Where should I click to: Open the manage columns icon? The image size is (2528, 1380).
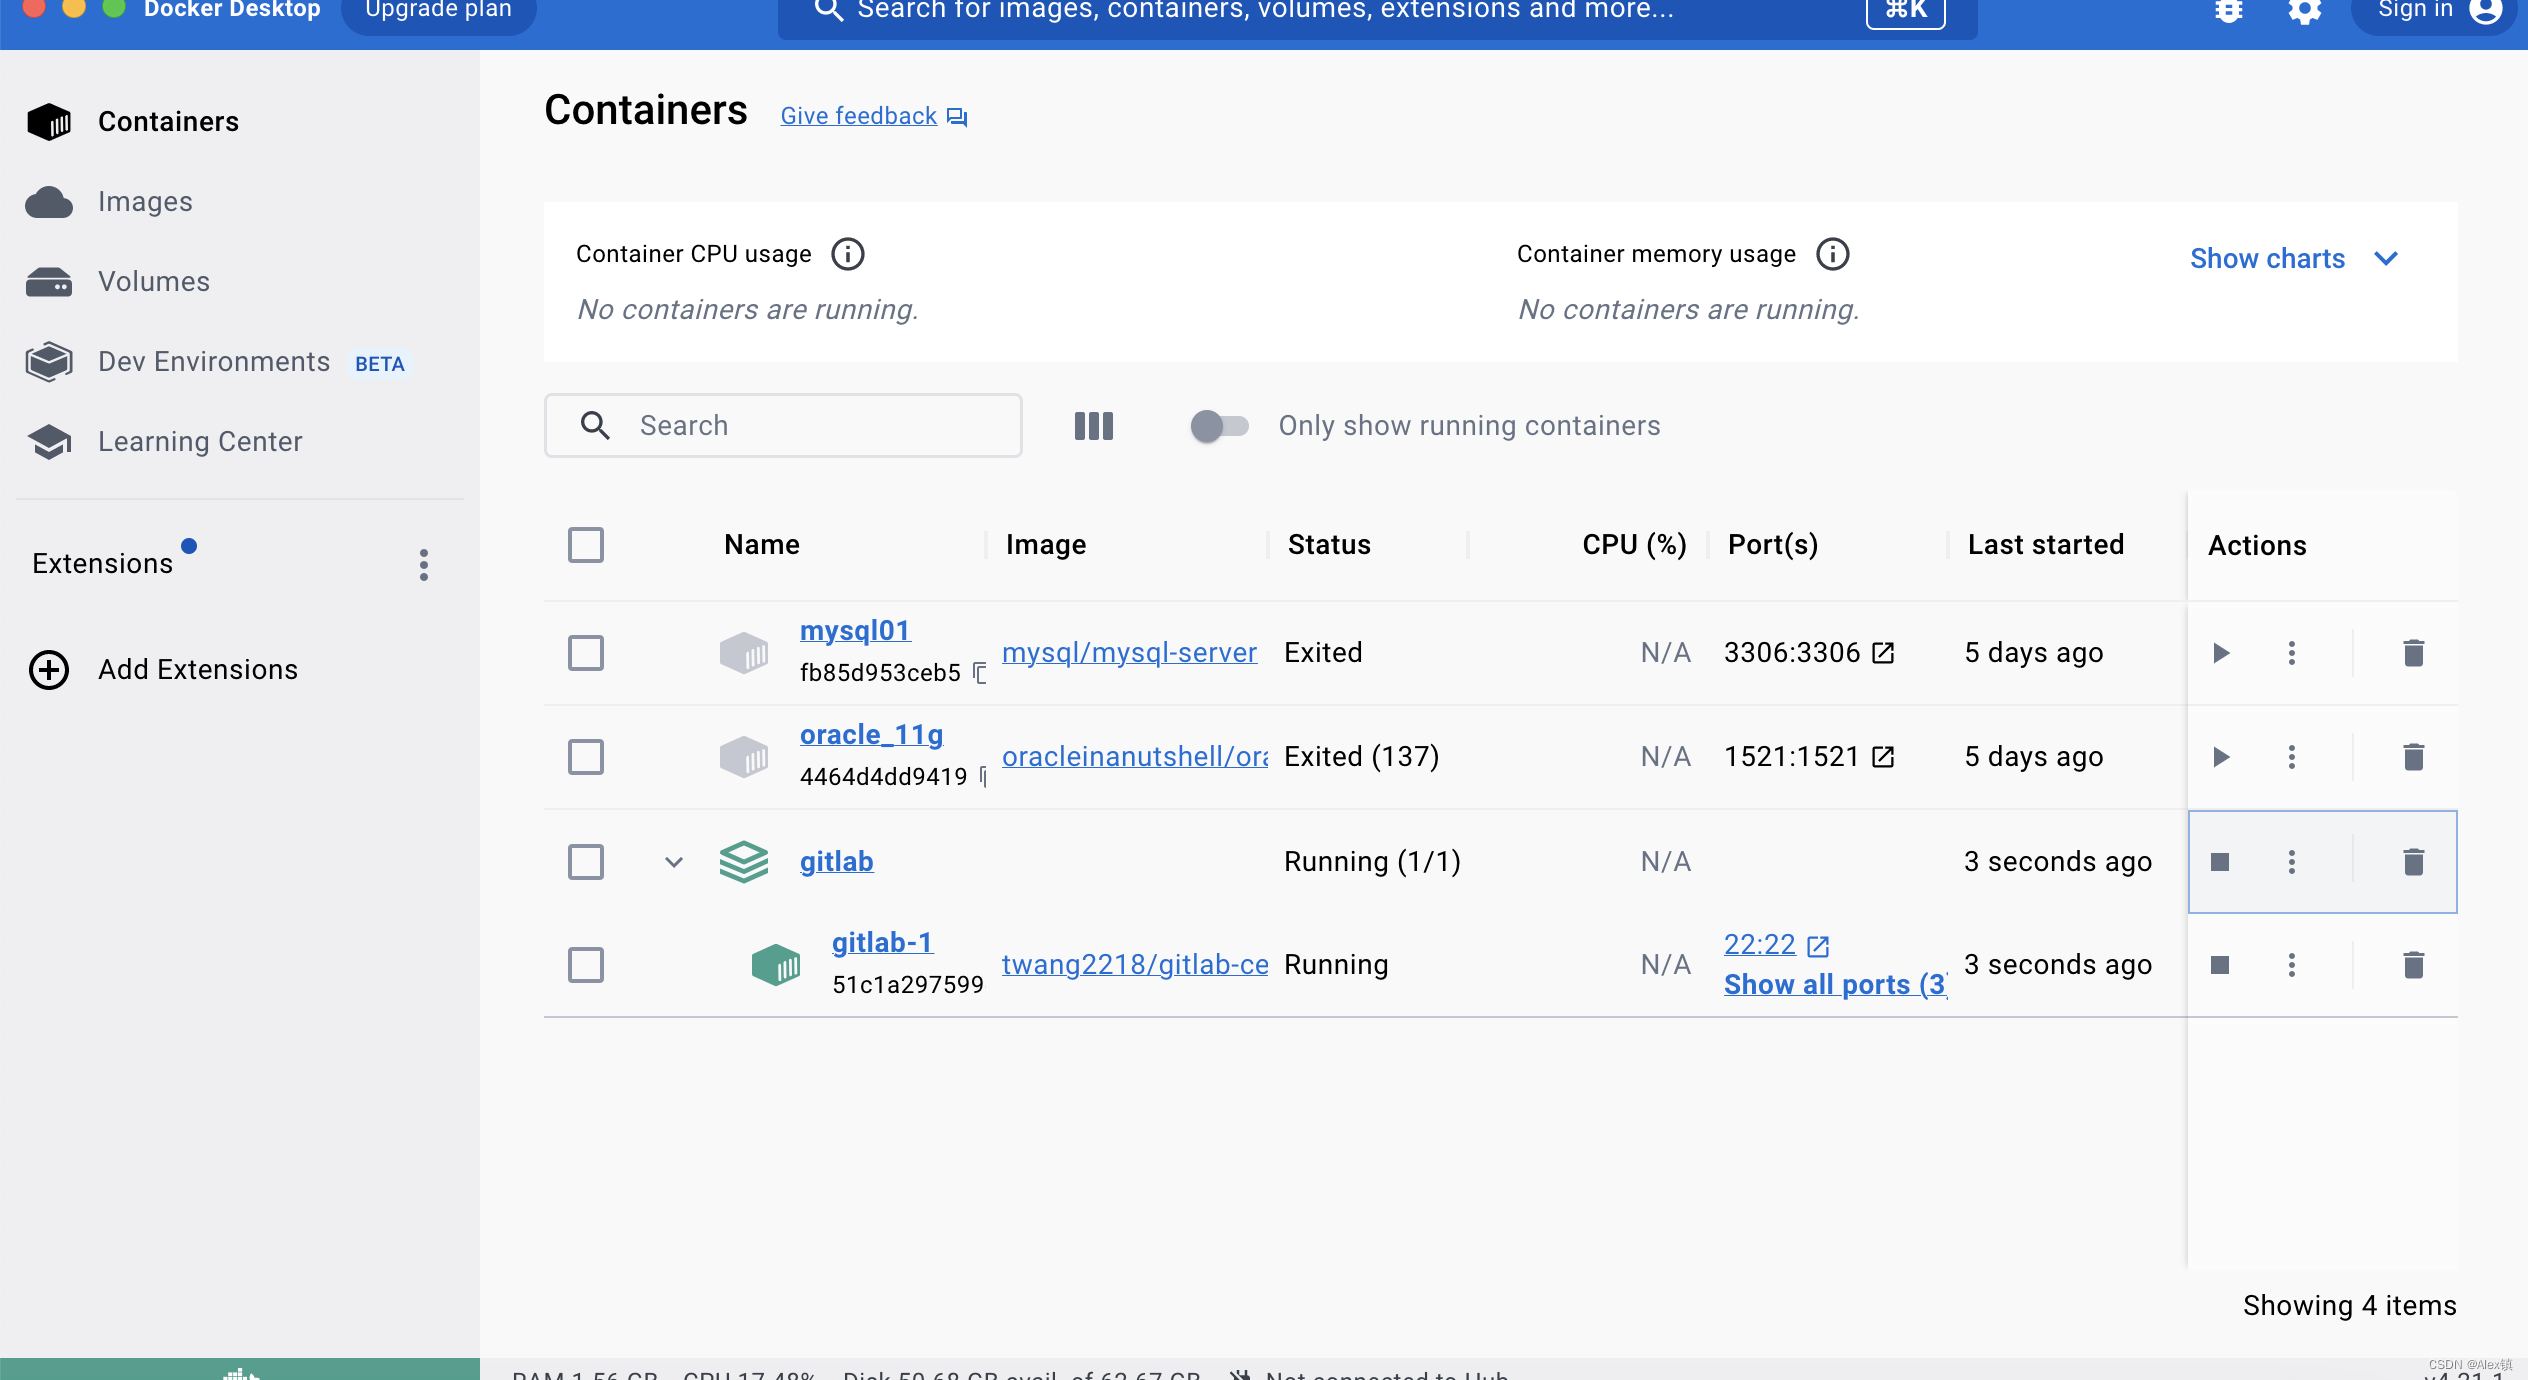coord(1094,426)
